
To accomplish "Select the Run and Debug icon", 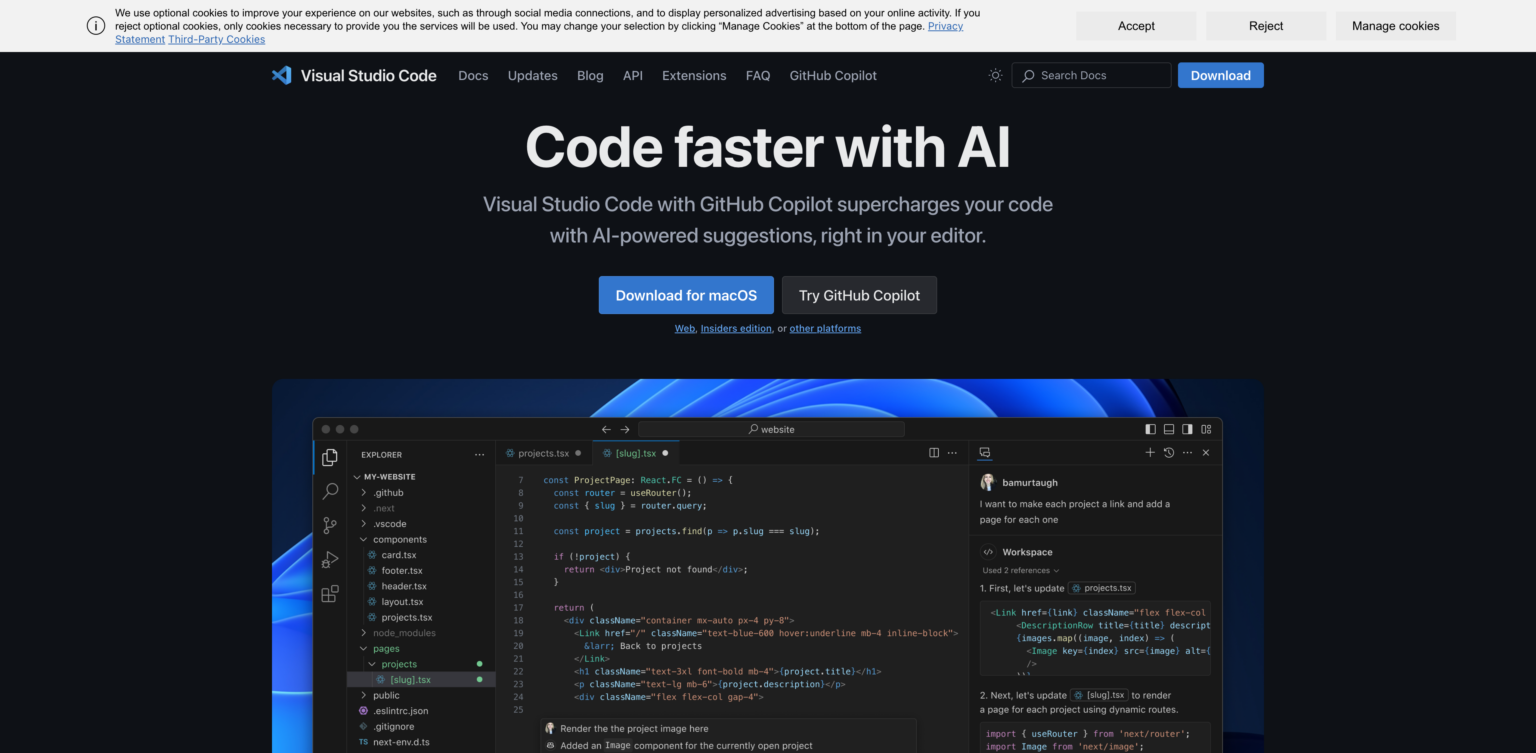I will click(330, 559).
